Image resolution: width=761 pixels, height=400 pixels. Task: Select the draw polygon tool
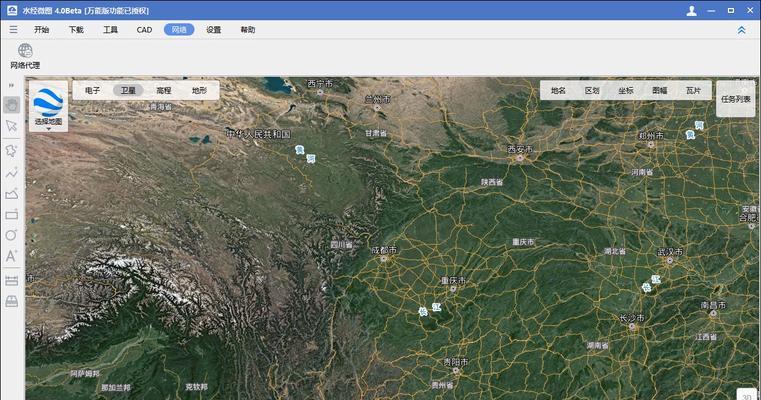(12, 194)
